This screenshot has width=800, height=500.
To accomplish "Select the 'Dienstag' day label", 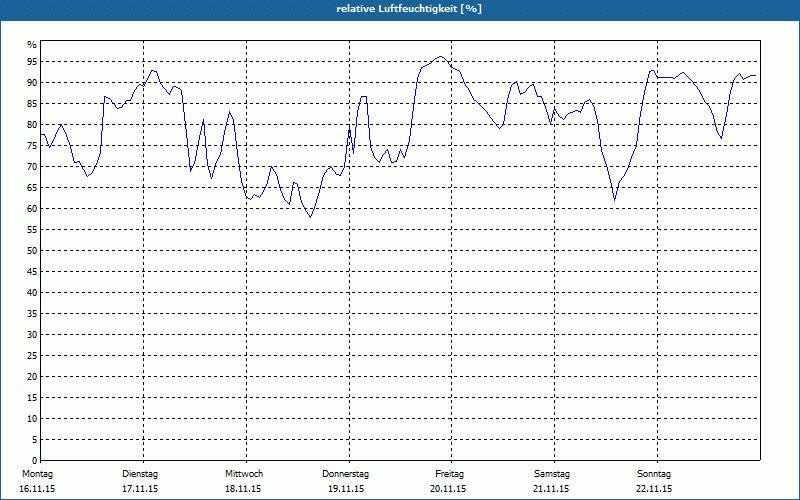I will pos(140,474).
